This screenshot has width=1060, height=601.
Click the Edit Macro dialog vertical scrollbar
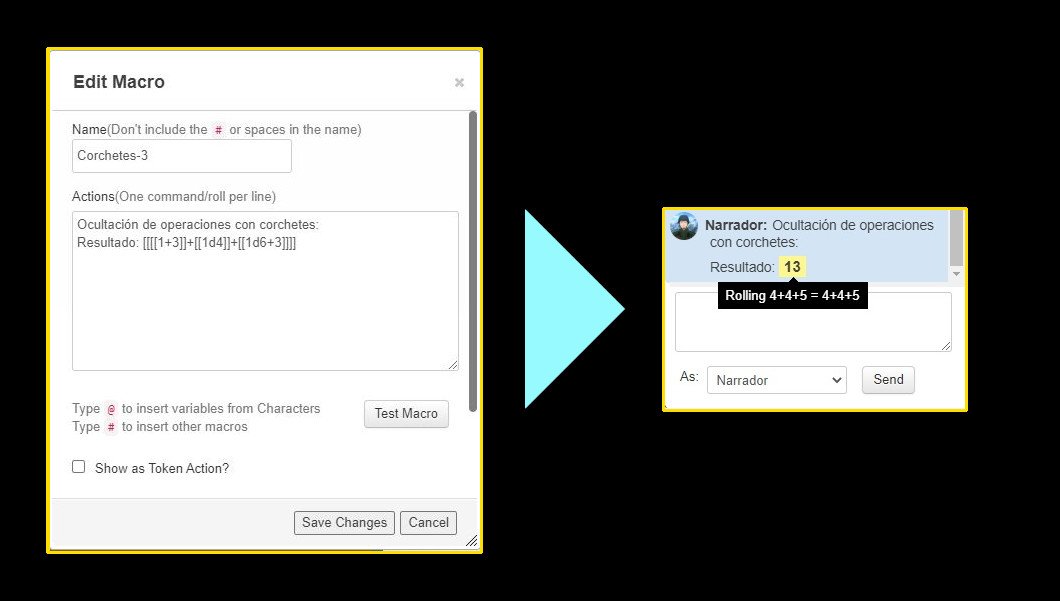pos(473,262)
